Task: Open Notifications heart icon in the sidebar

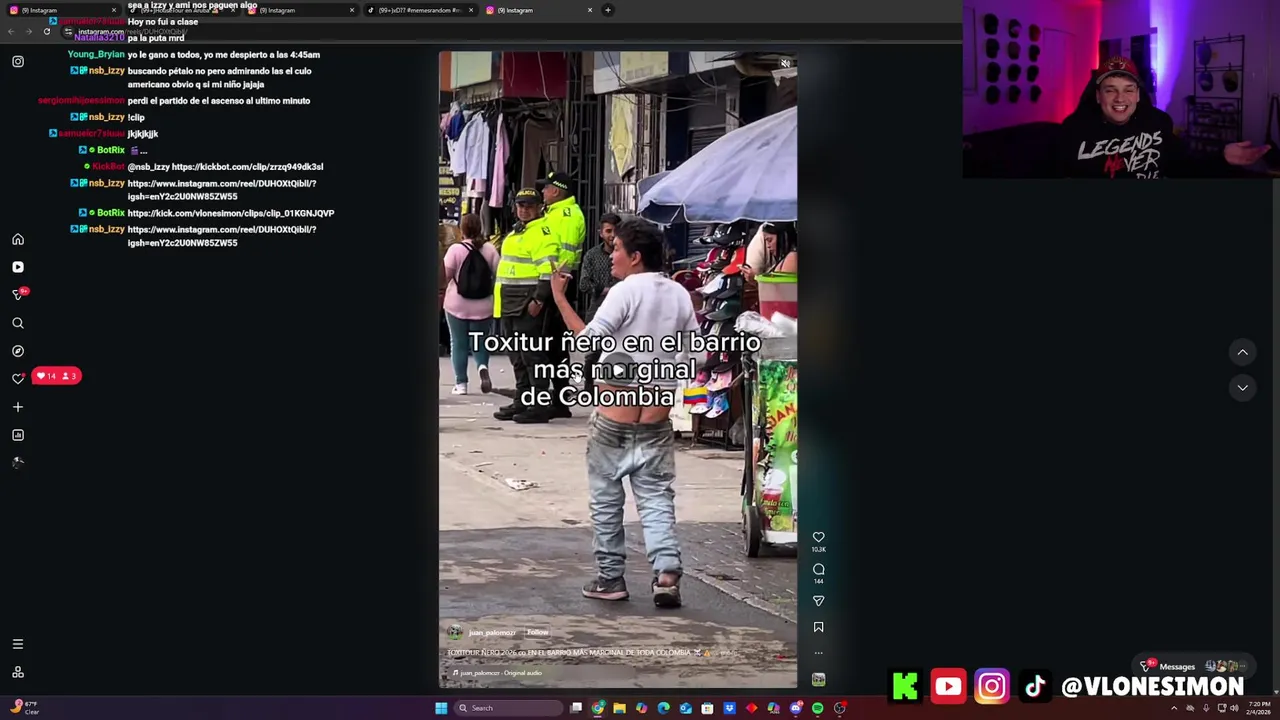Action: click(18, 379)
